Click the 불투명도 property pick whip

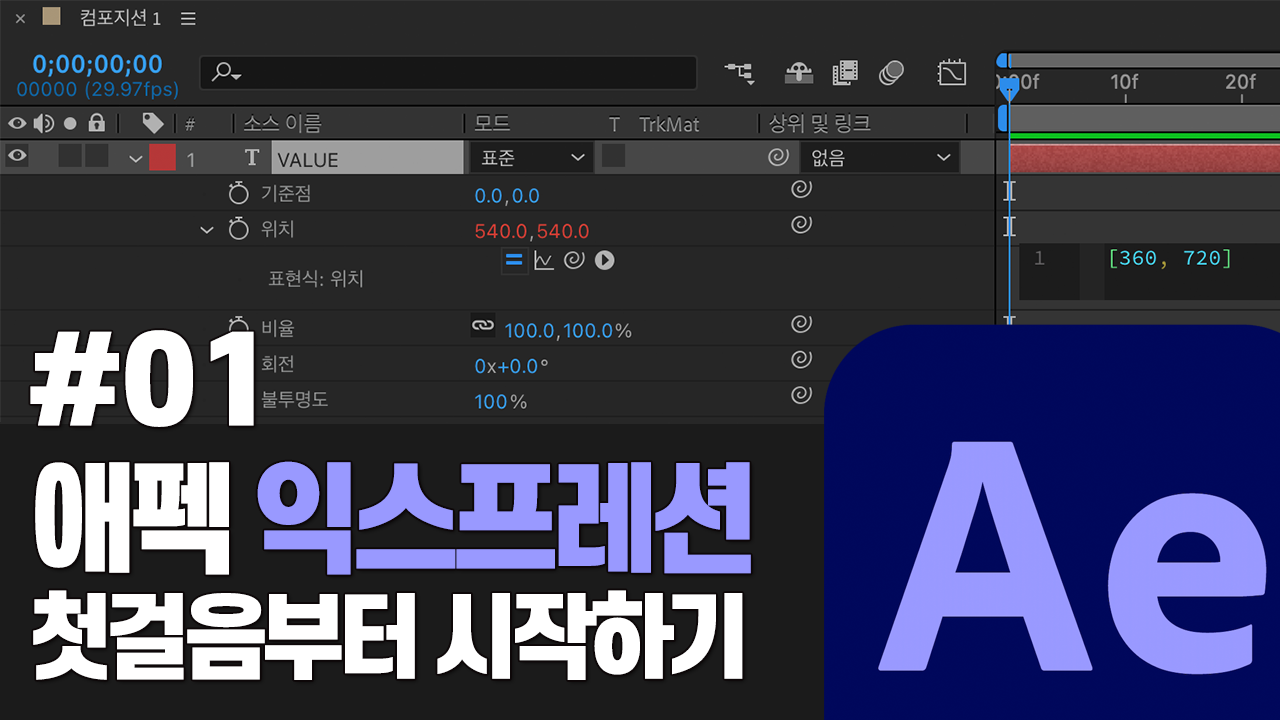click(801, 395)
